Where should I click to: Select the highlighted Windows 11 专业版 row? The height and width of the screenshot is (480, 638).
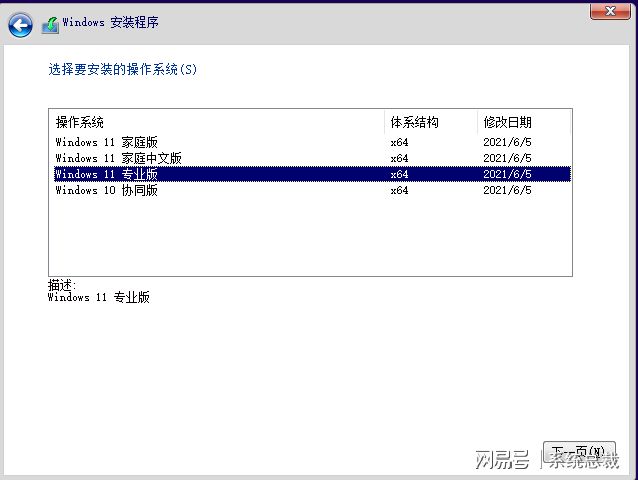[312, 174]
